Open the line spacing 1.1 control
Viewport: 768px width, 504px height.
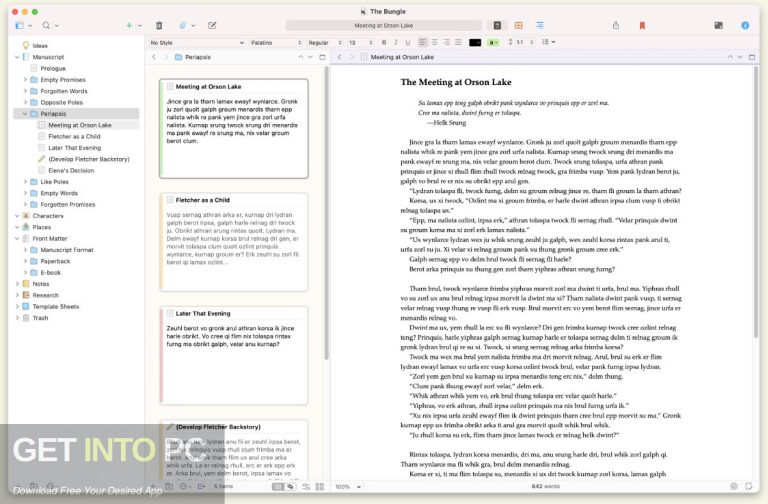tap(520, 43)
